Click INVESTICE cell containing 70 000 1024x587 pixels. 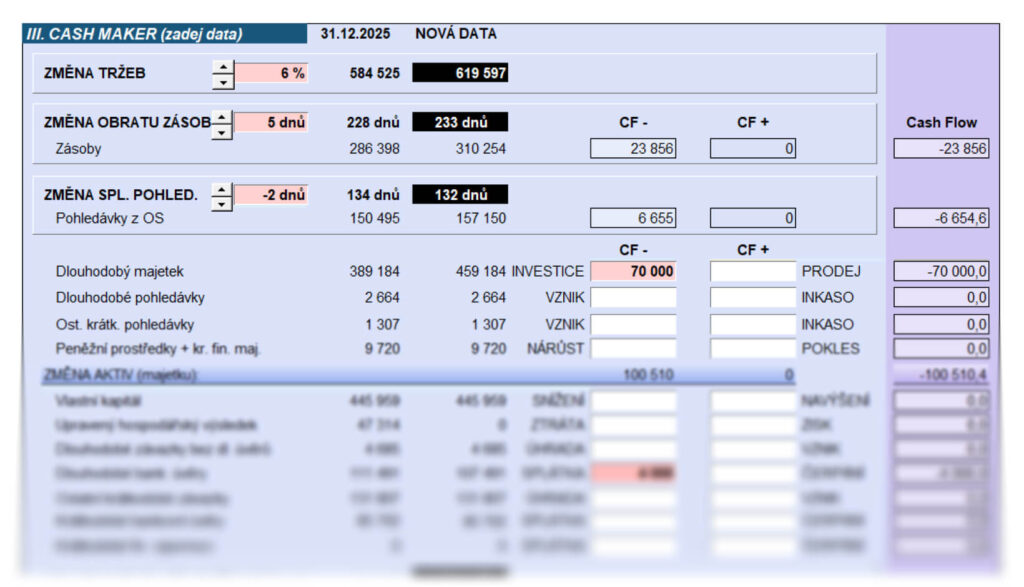[x=633, y=271]
